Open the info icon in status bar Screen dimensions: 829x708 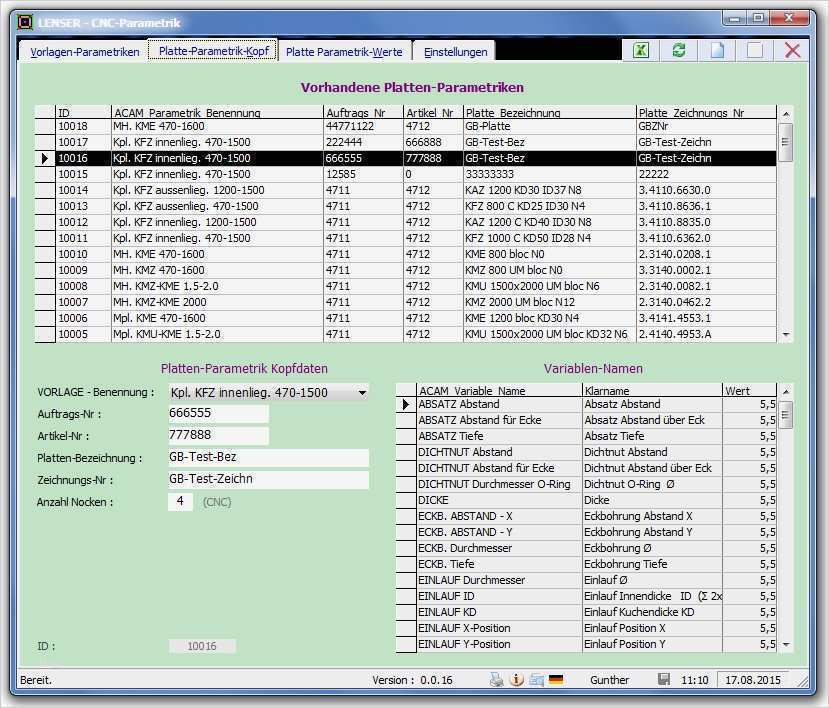click(516, 680)
